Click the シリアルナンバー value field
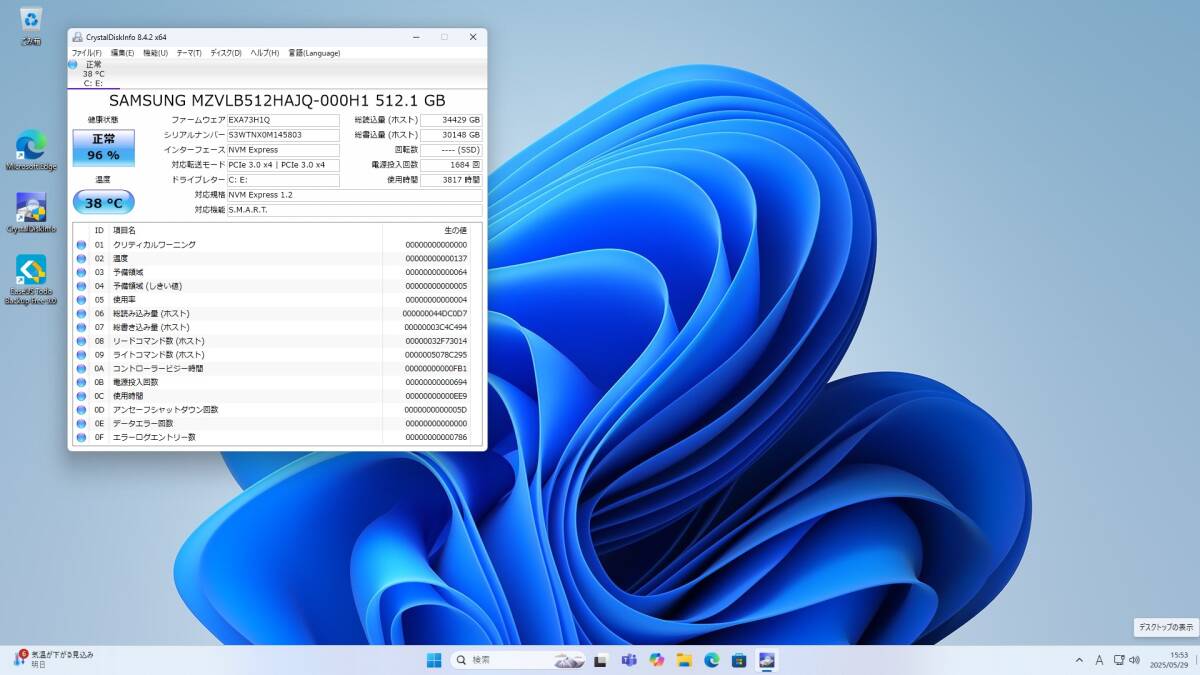 coord(283,135)
